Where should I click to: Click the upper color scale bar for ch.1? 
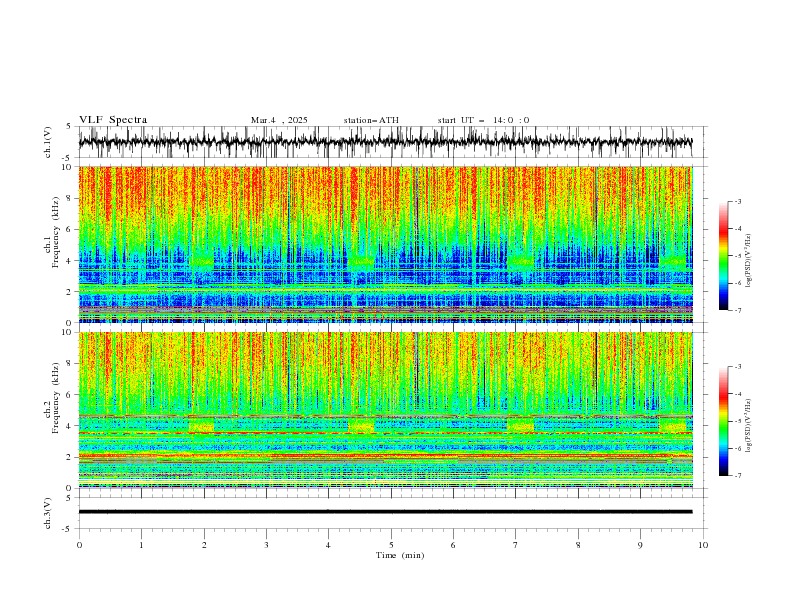[x=723, y=256]
